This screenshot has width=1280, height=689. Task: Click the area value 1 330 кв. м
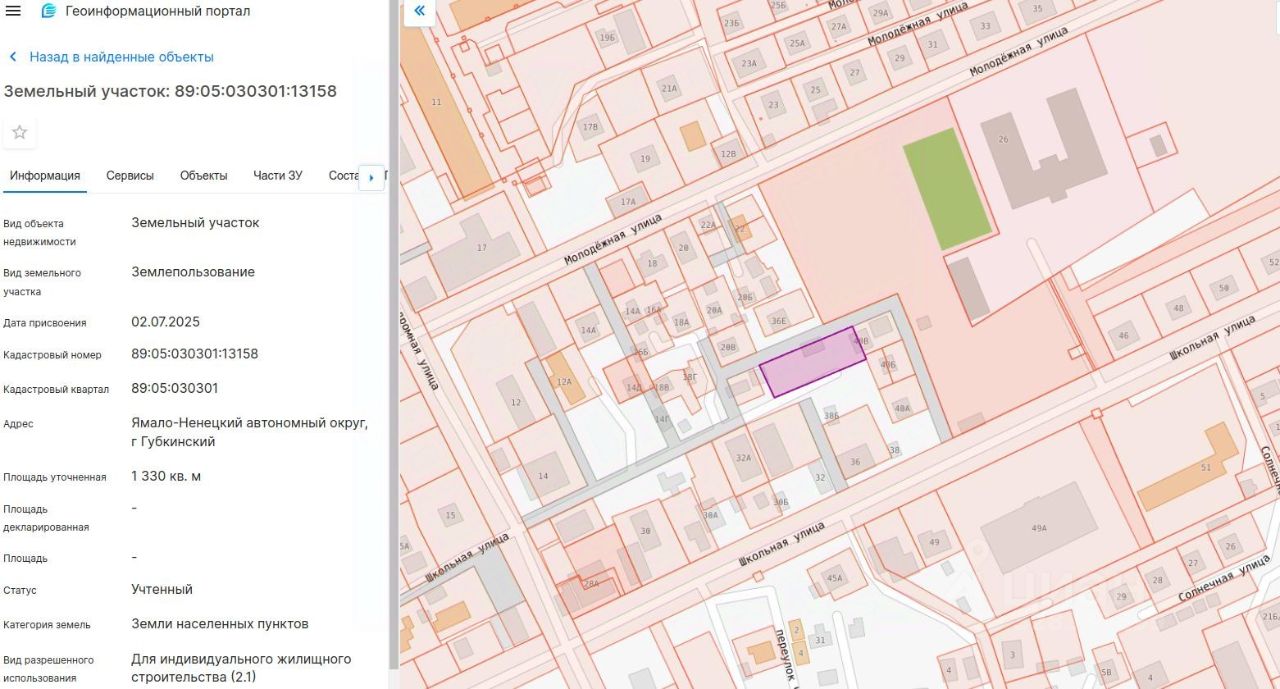tap(166, 476)
